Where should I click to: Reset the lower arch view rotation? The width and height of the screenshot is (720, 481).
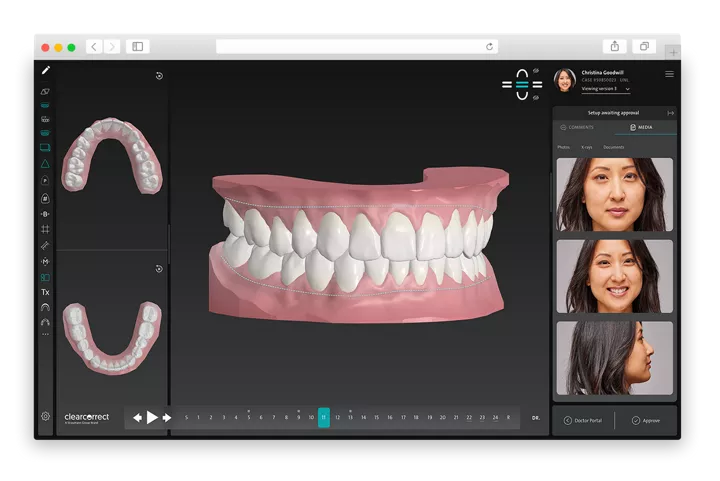(159, 268)
